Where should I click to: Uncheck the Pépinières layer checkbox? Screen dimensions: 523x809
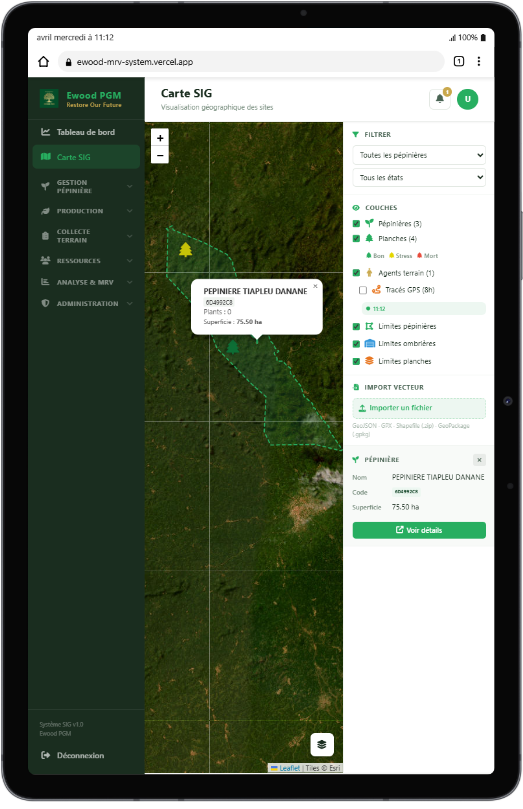356,223
